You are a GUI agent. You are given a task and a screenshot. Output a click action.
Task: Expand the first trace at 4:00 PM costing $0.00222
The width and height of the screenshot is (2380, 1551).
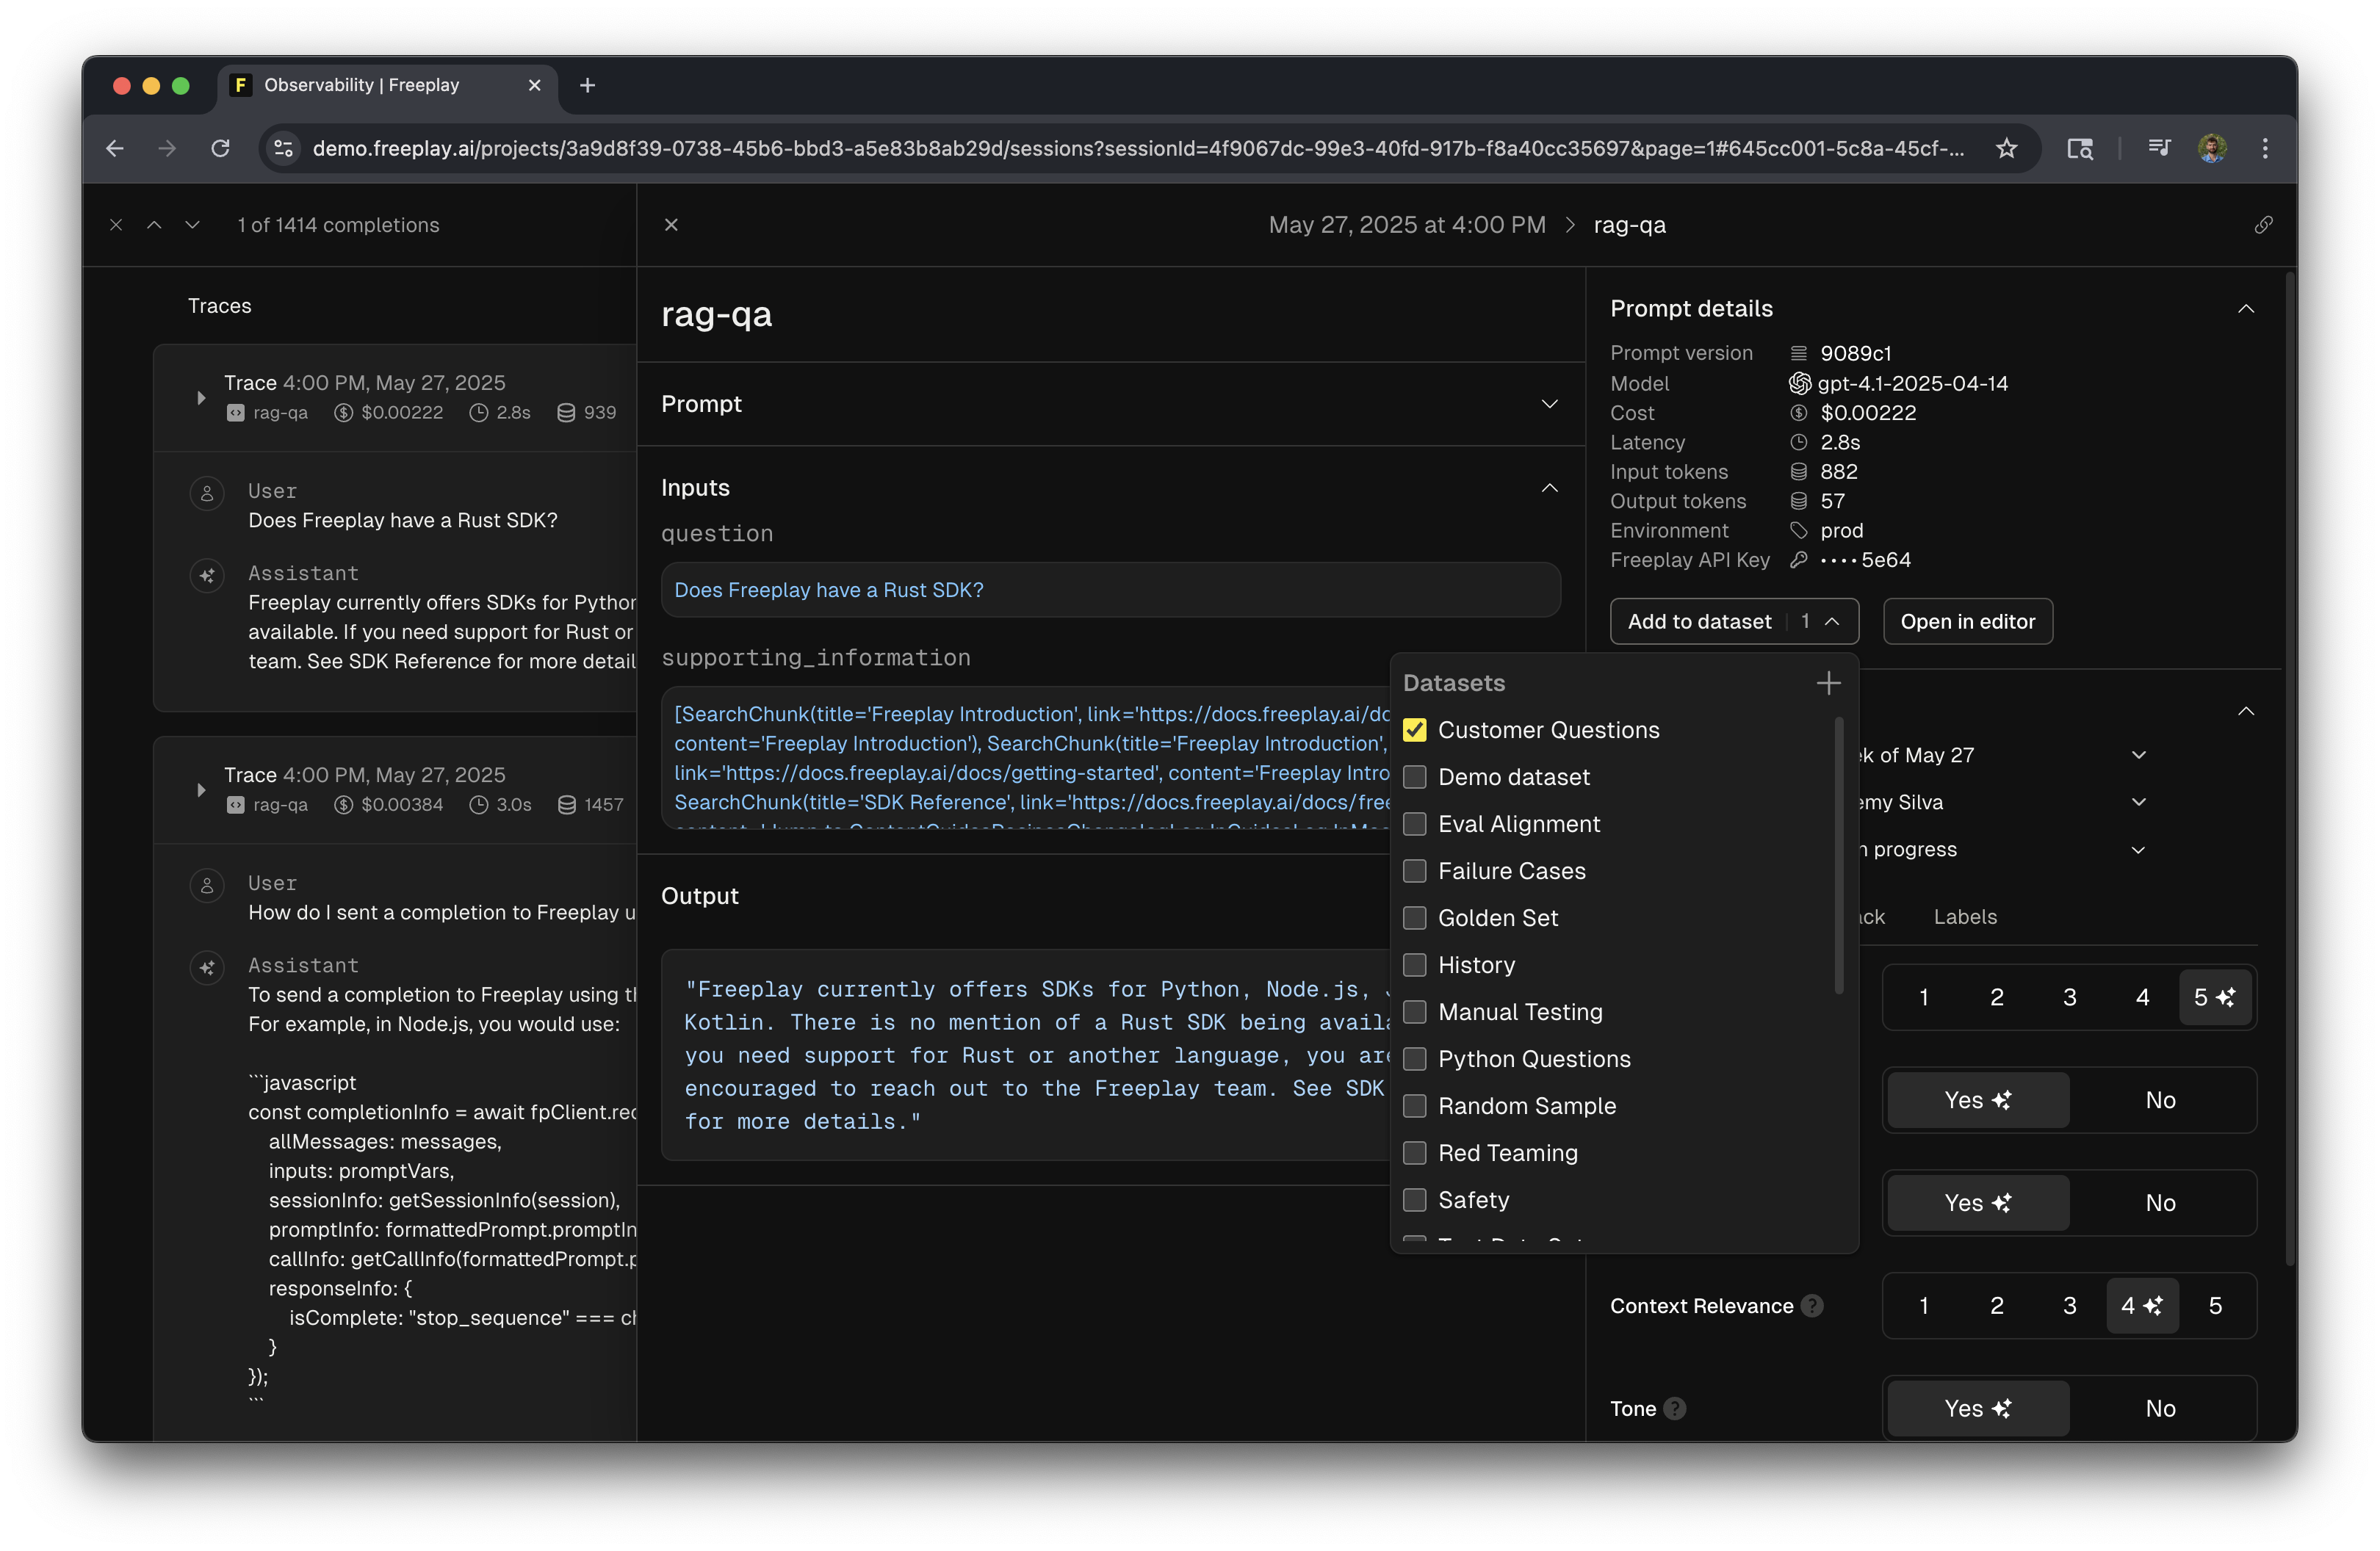(201, 397)
